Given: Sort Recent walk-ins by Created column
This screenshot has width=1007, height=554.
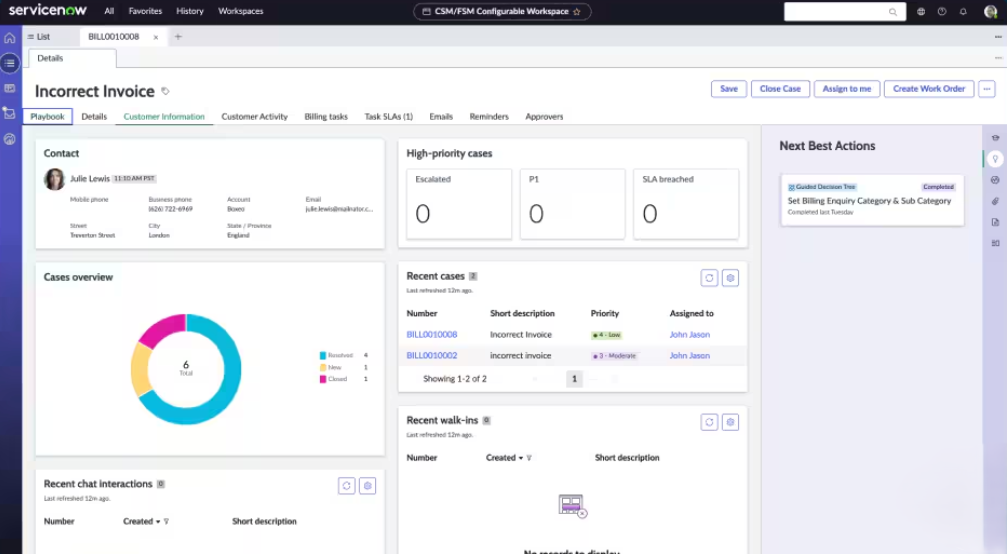Looking at the screenshot, I should (501, 458).
